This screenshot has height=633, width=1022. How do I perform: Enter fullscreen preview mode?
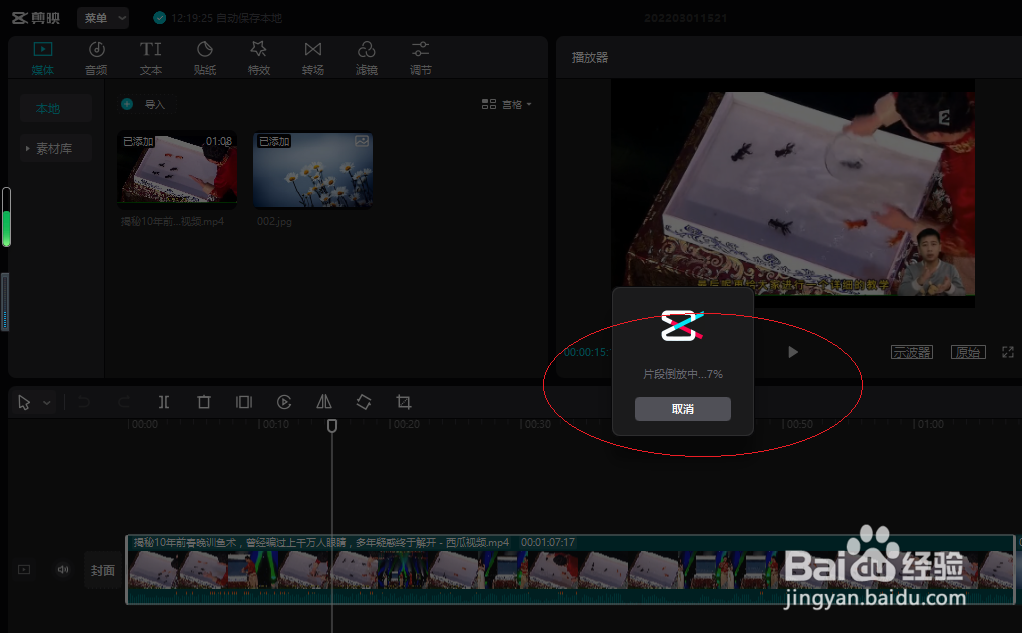pos(1008,352)
